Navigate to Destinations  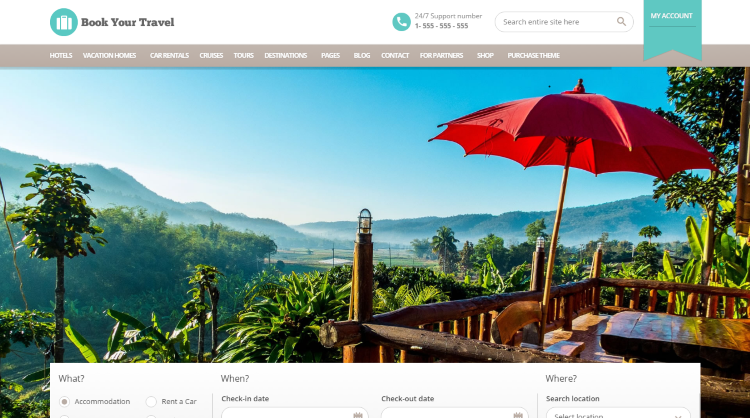[286, 55]
